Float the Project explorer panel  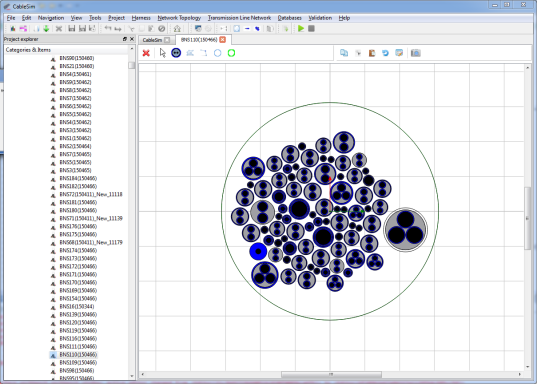tap(125, 39)
